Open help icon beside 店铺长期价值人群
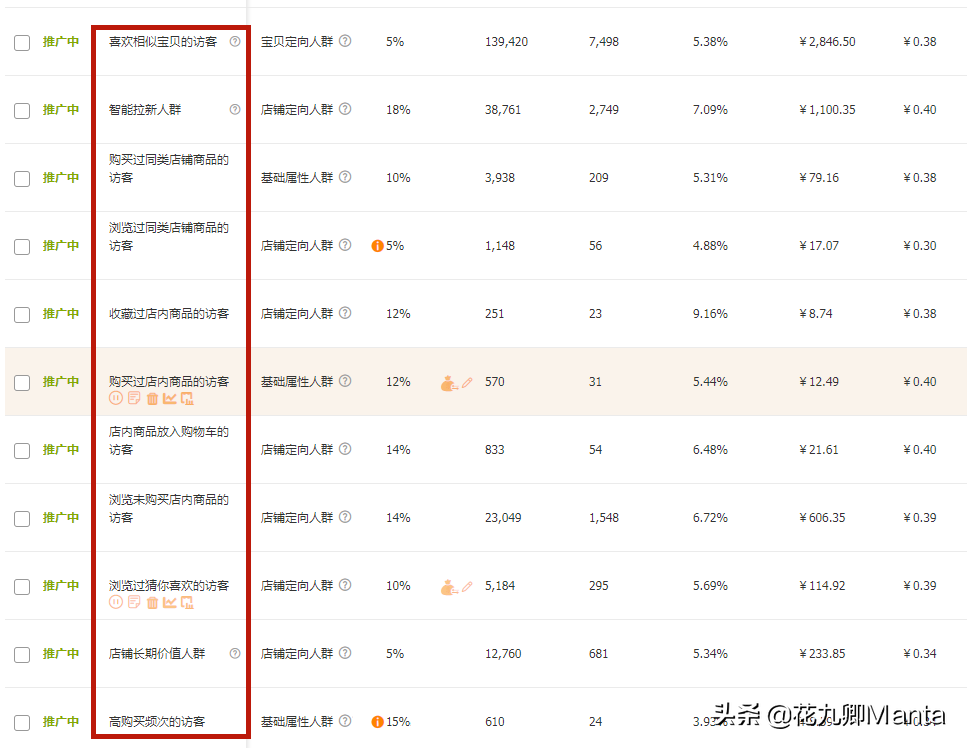 235,653
